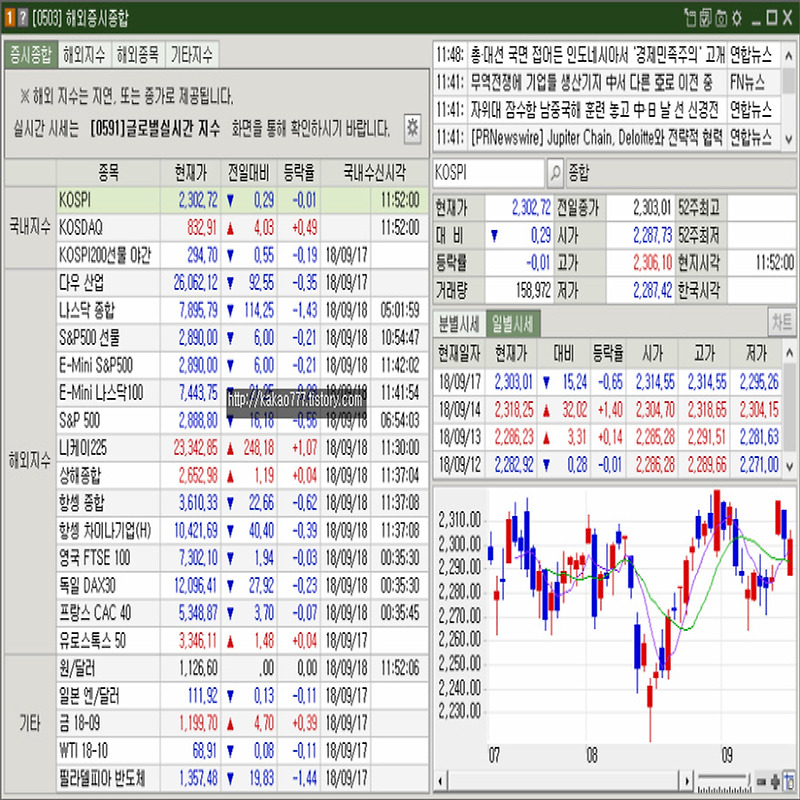Click the question mark help icon
800x800 pixels.
coord(23,18)
